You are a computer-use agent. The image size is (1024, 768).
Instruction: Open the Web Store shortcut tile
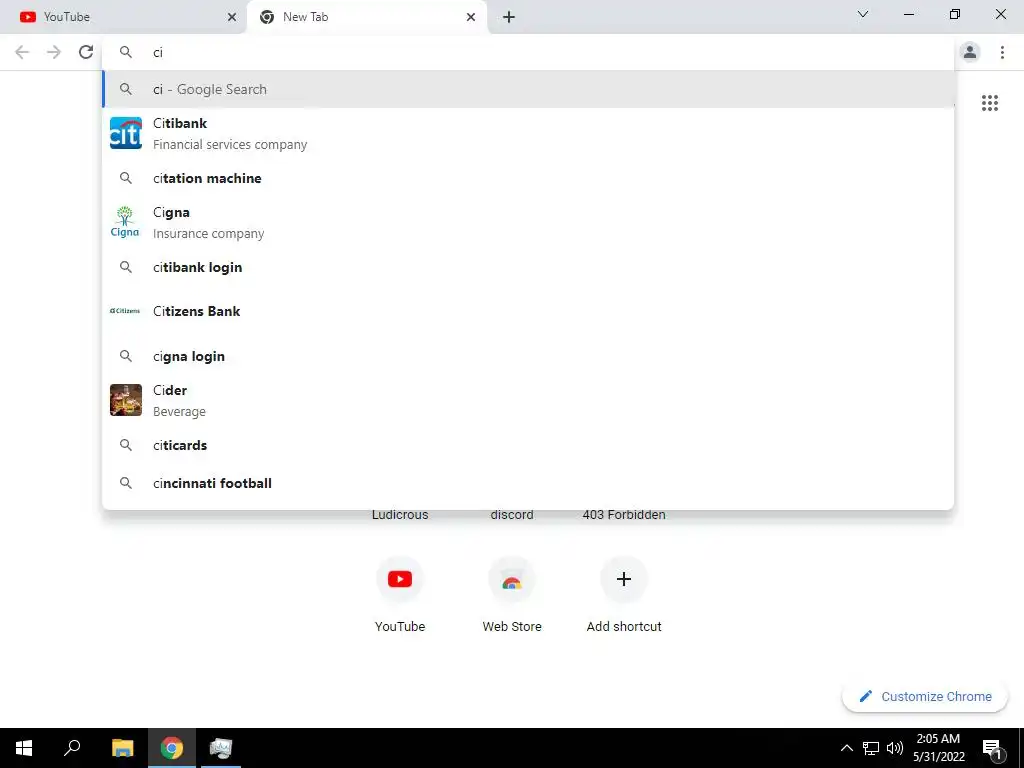[512, 594]
